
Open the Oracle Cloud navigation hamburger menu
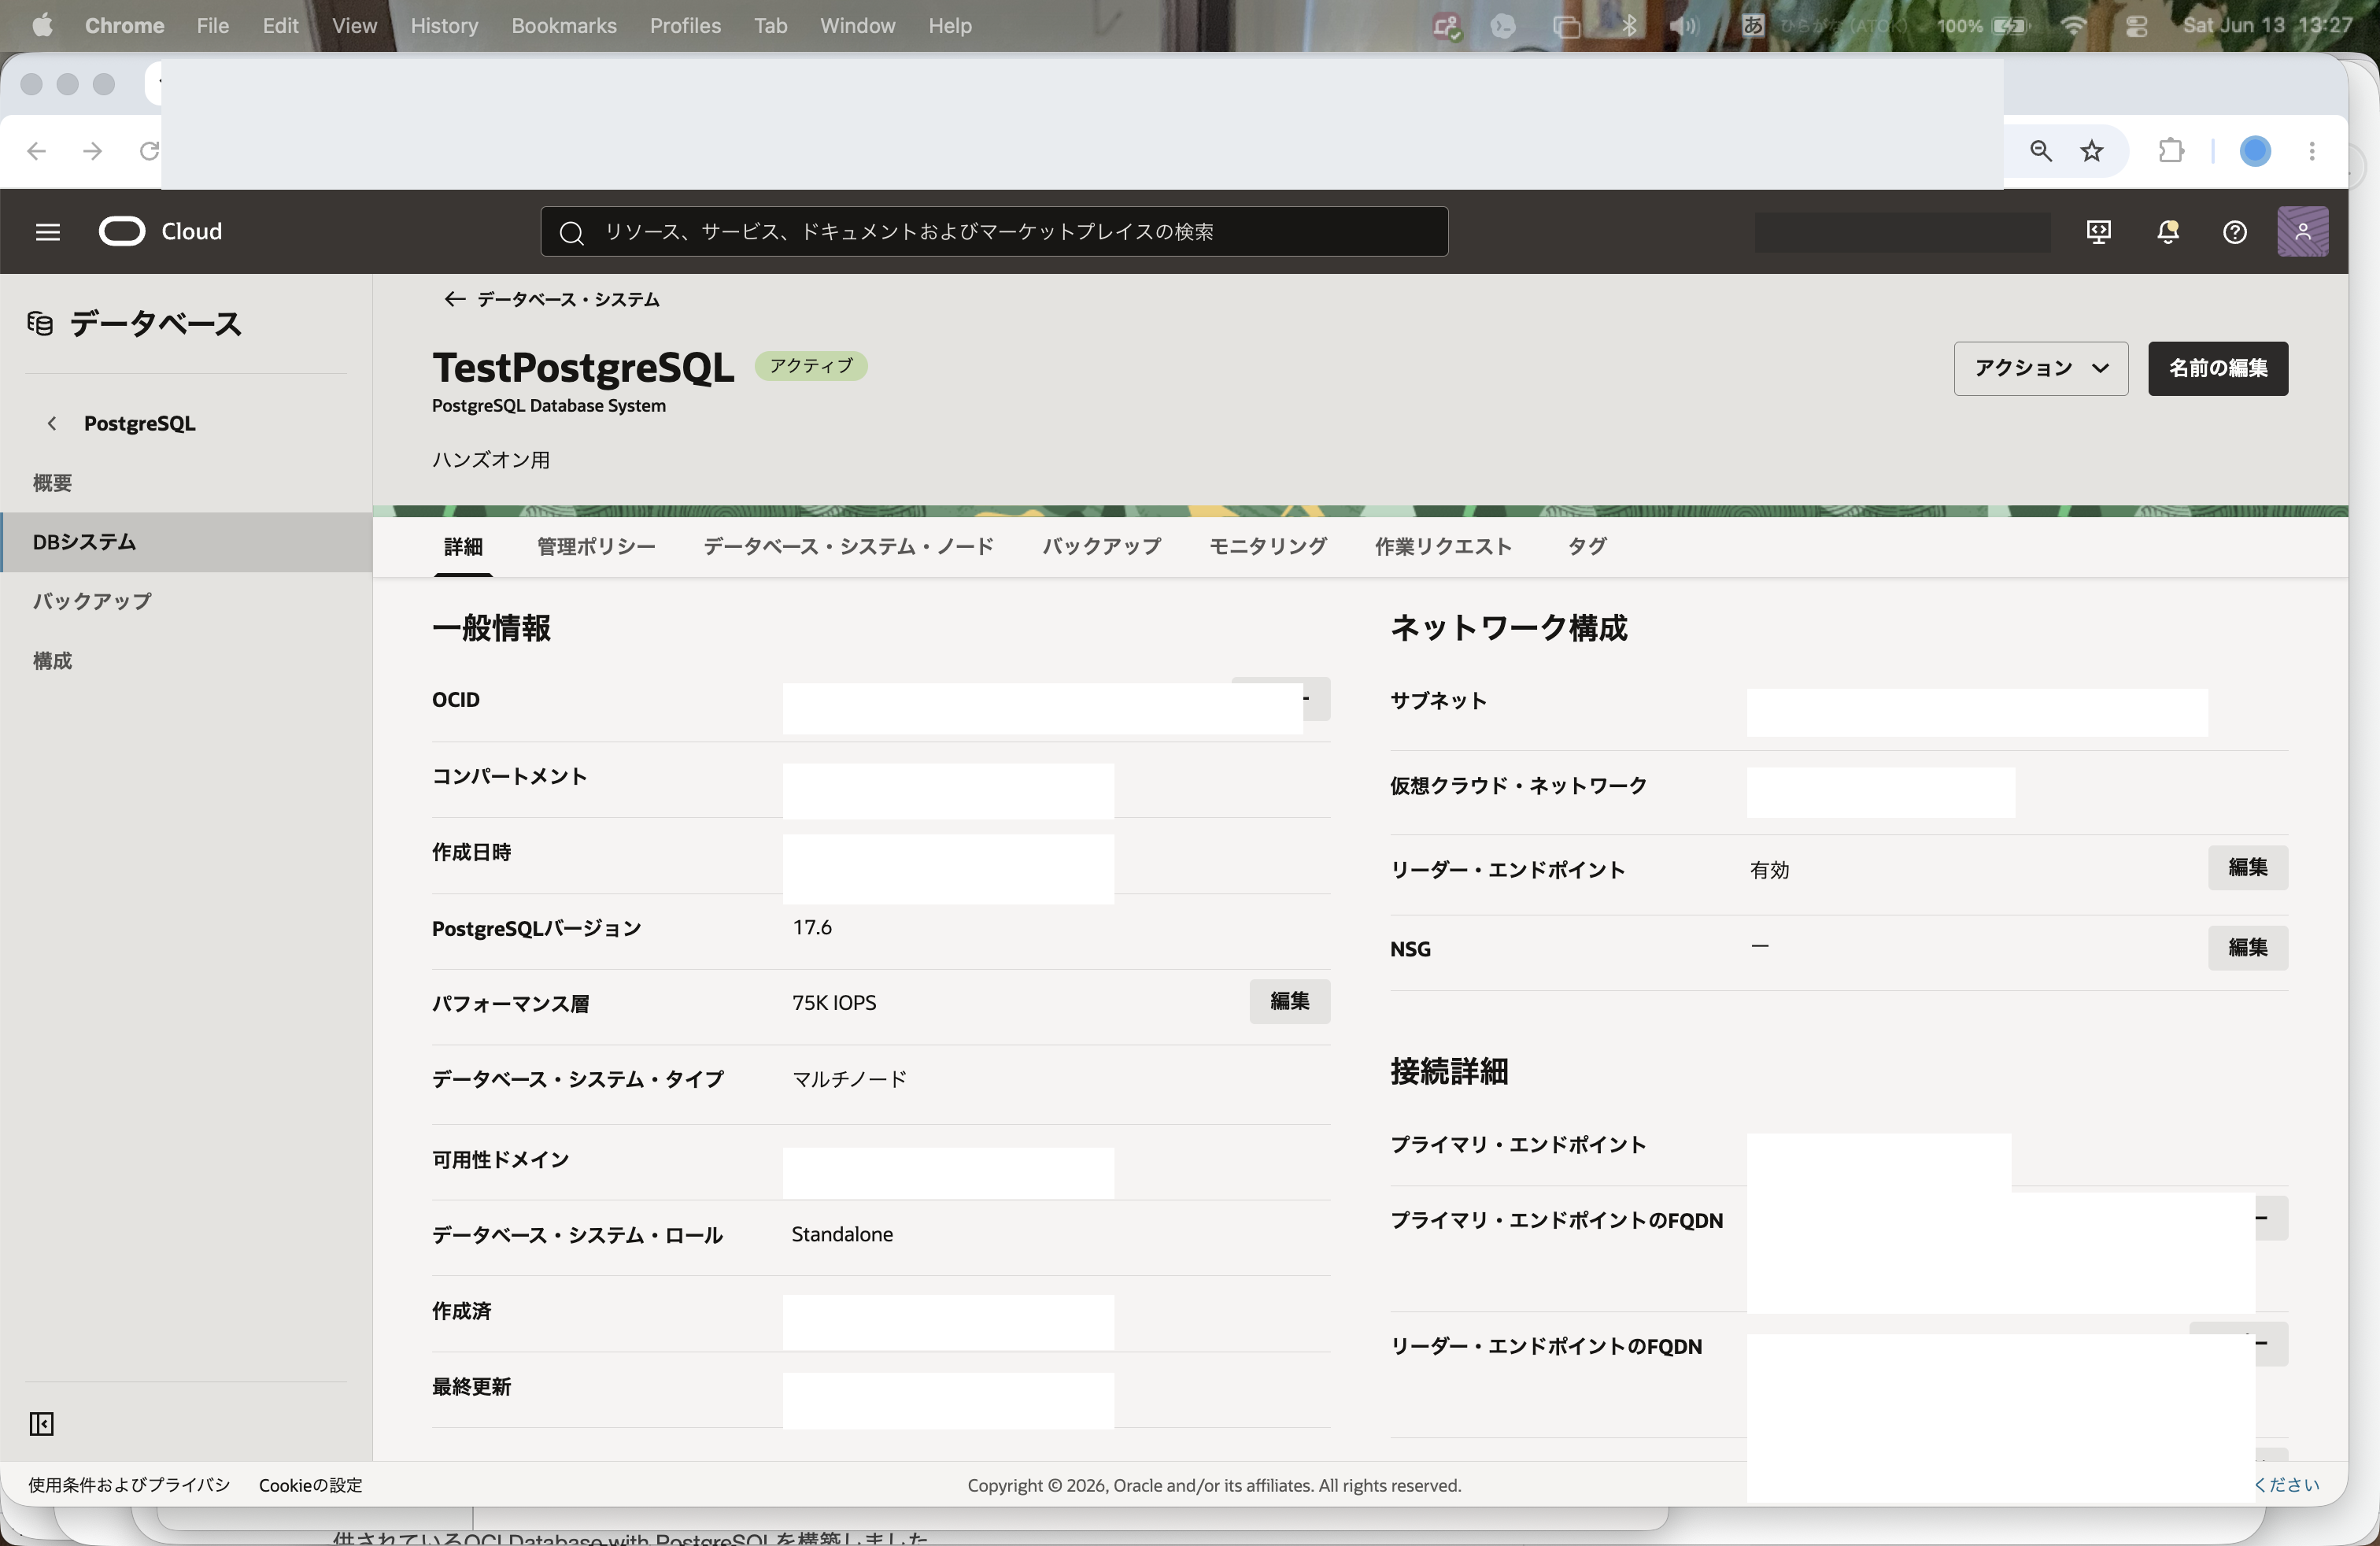(48, 232)
